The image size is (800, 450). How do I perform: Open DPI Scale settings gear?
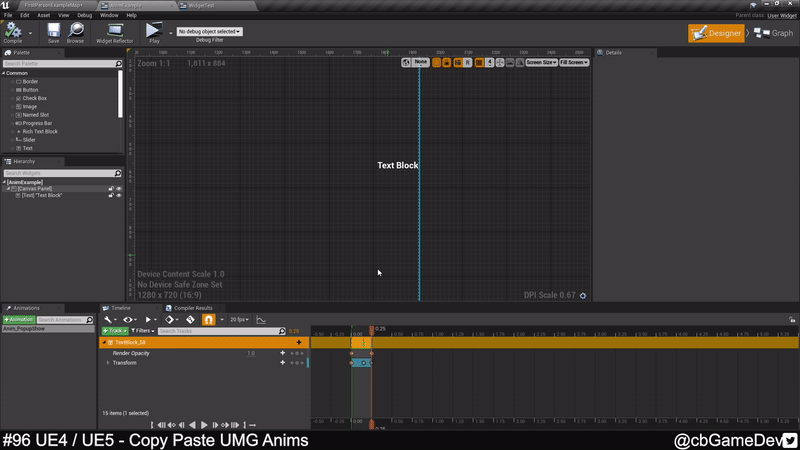[x=583, y=295]
